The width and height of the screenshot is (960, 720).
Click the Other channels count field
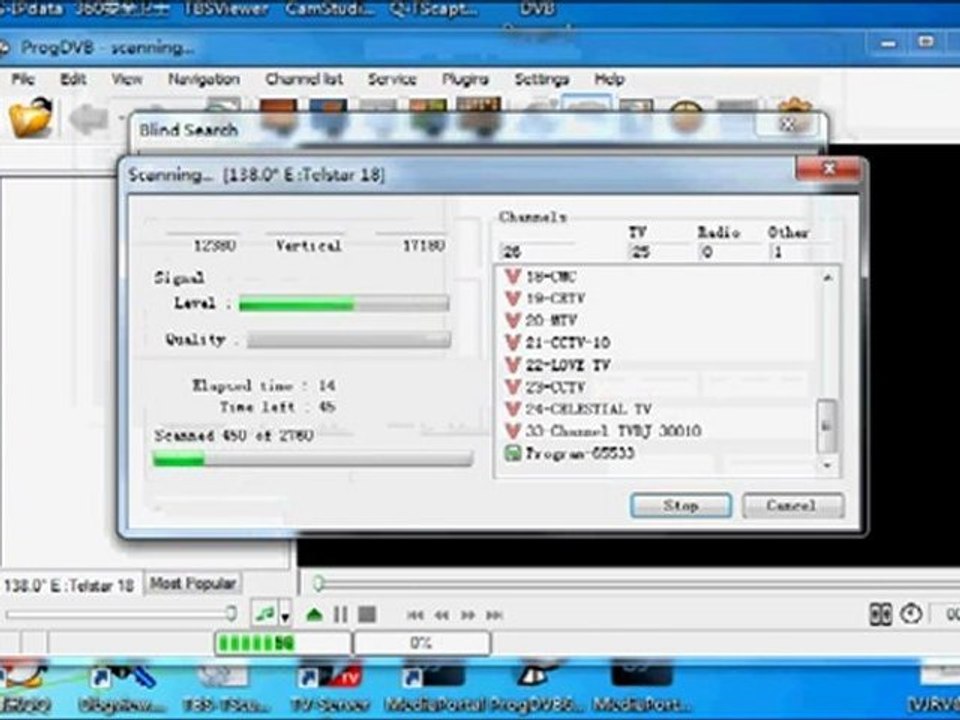(797, 252)
